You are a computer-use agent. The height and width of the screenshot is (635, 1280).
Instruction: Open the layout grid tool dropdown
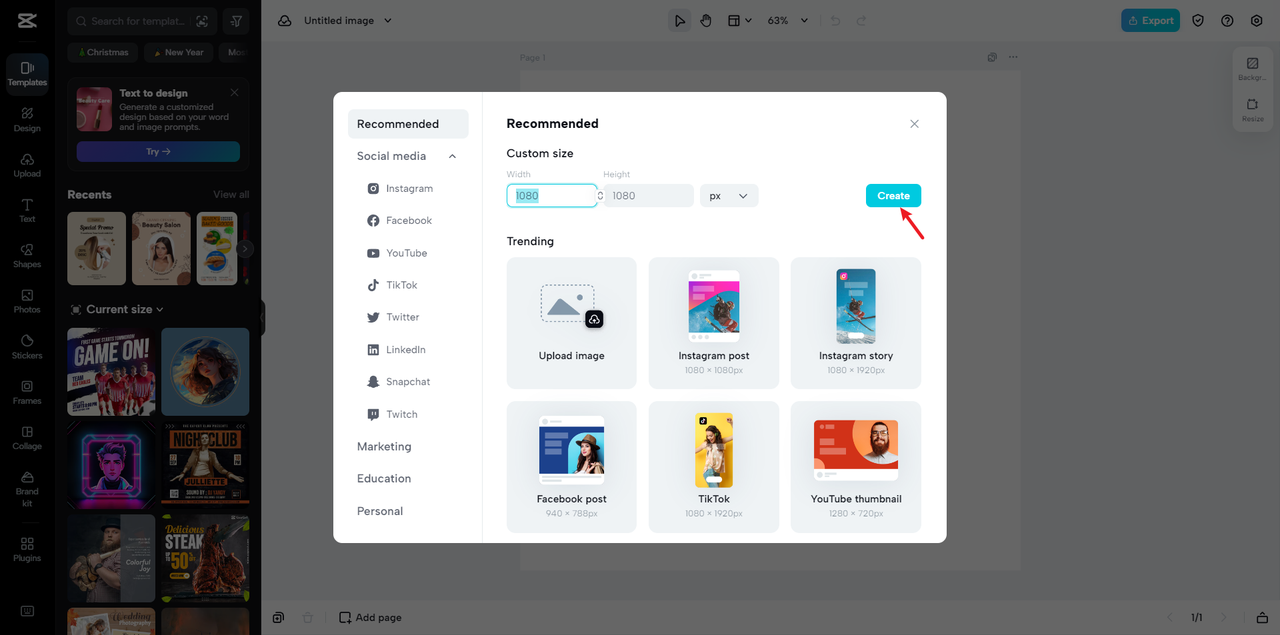[x=739, y=20]
